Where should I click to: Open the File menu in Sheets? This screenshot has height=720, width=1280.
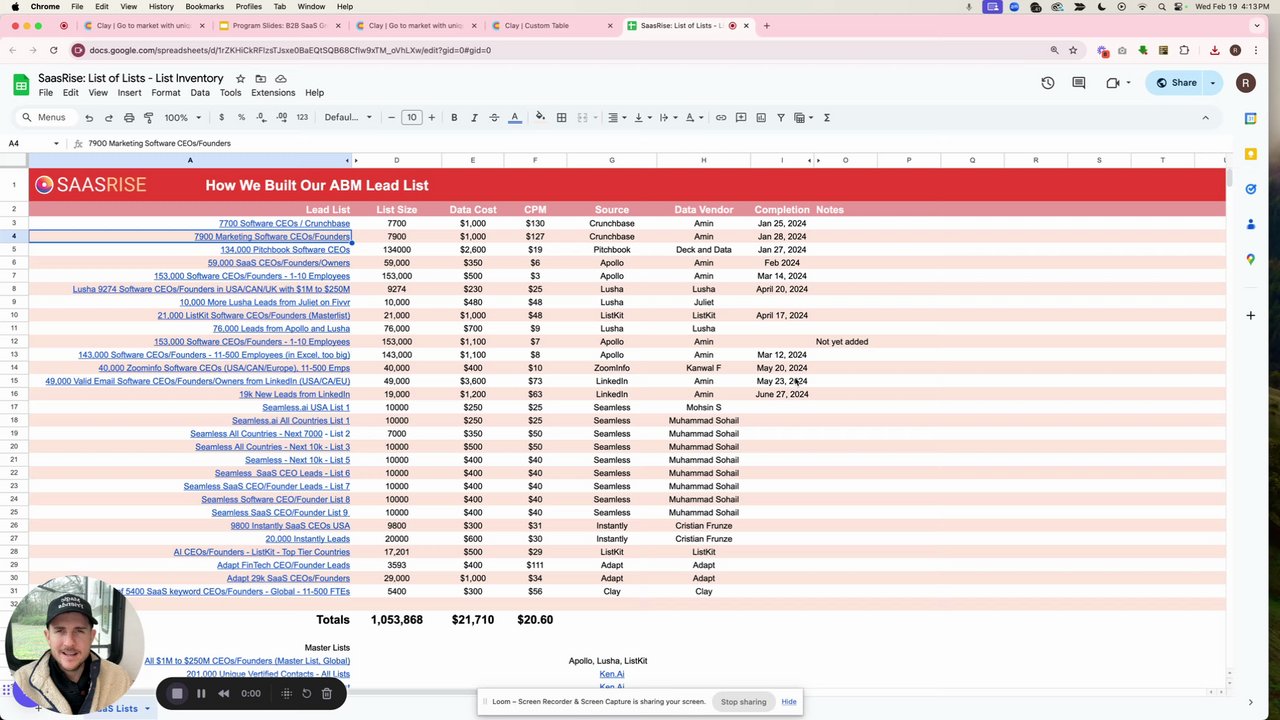[46, 93]
